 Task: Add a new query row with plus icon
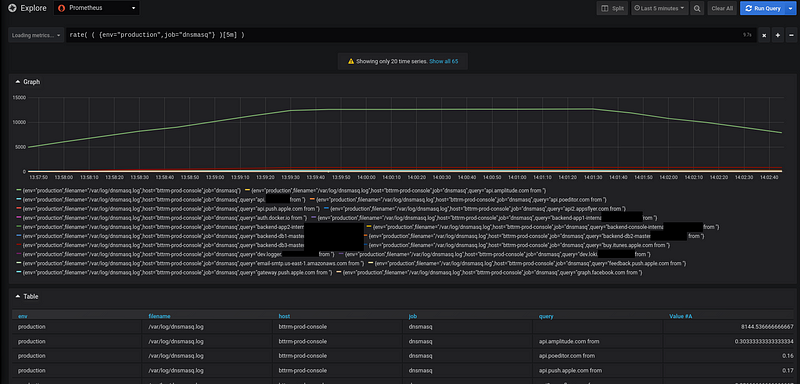click(778, 35)
